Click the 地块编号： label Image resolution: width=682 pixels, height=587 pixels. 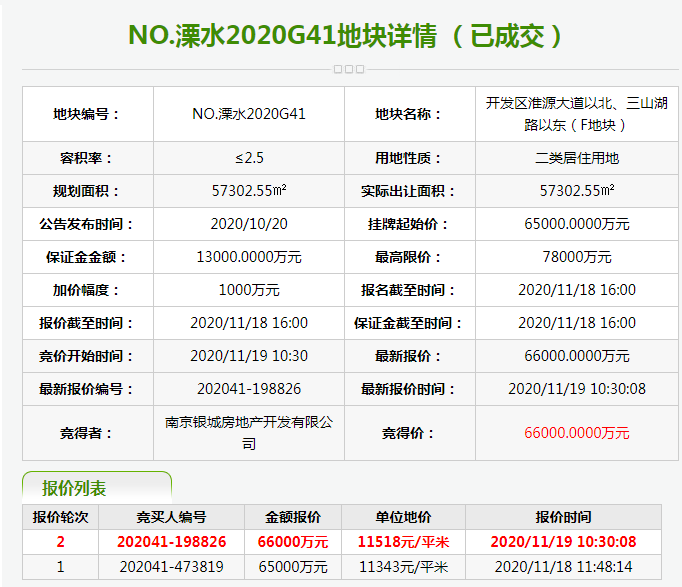[86, 114]
